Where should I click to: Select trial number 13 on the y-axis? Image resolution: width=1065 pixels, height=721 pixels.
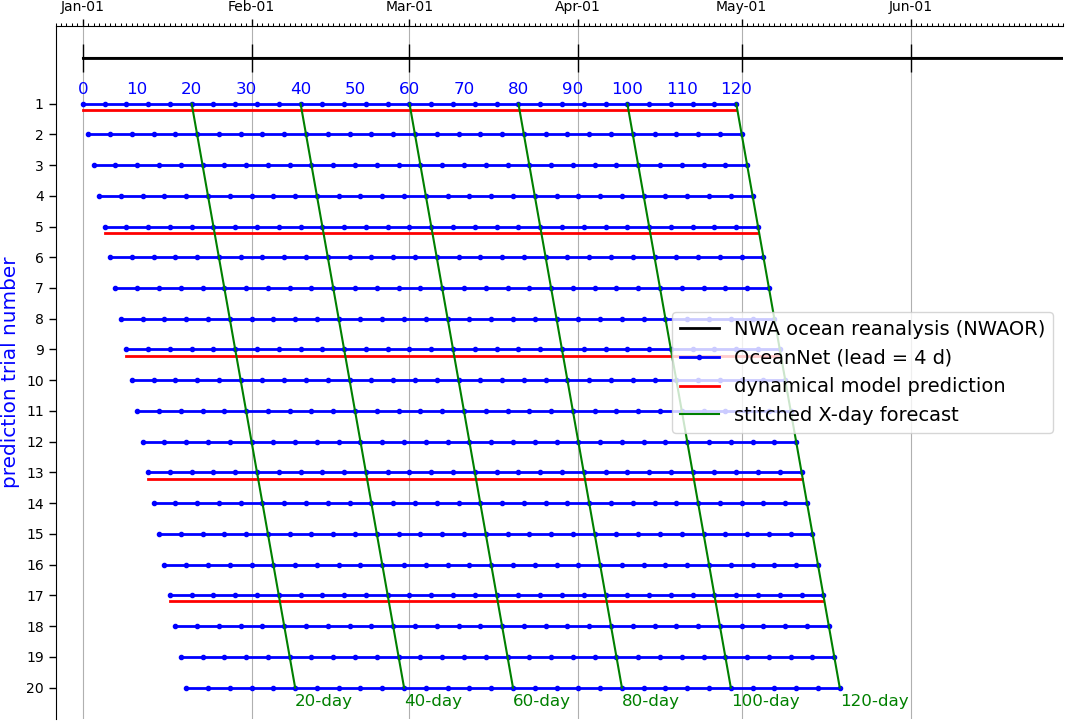pos(37,473)
